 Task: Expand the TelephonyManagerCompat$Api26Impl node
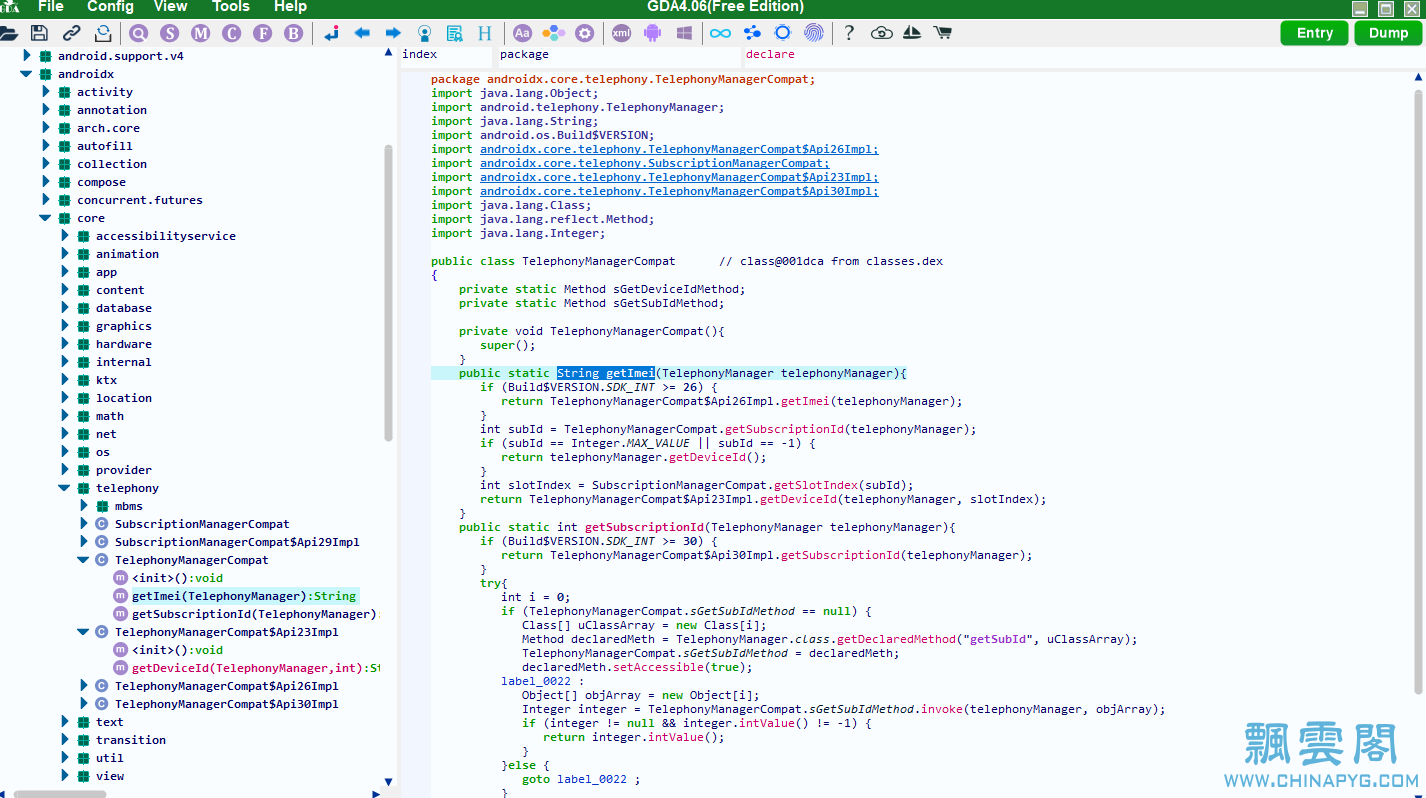(83, 686)
